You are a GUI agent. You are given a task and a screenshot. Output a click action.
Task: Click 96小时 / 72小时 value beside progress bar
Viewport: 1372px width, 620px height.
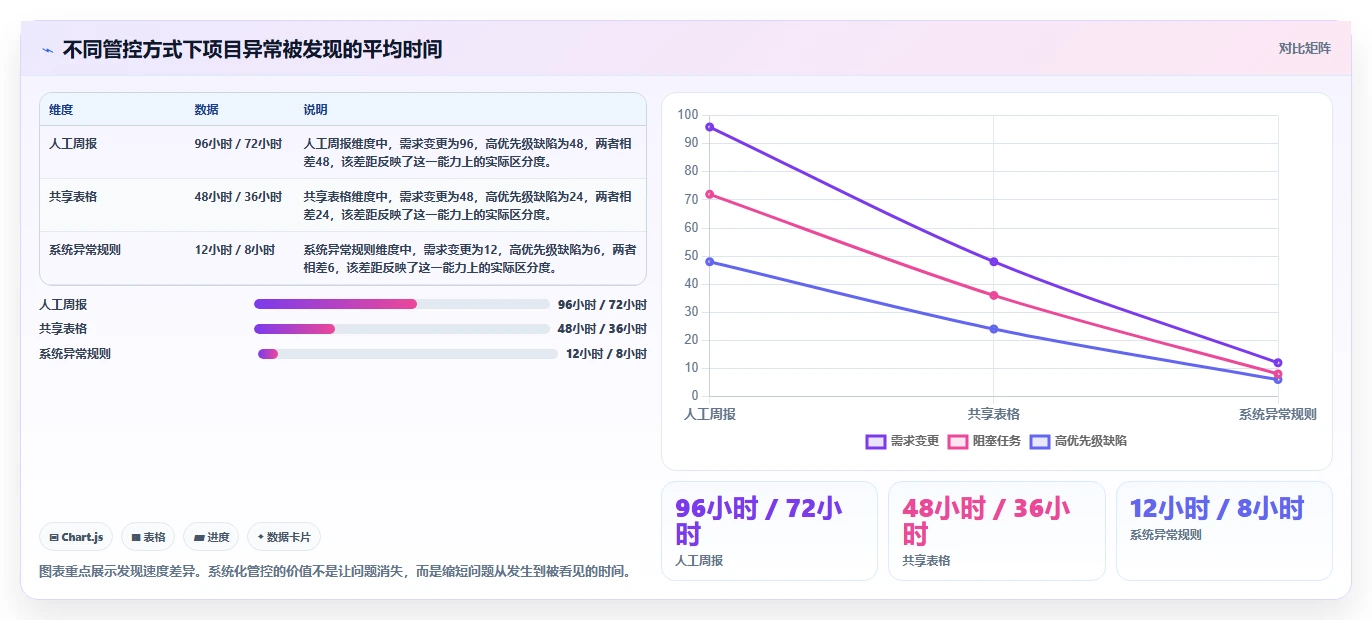602,305
